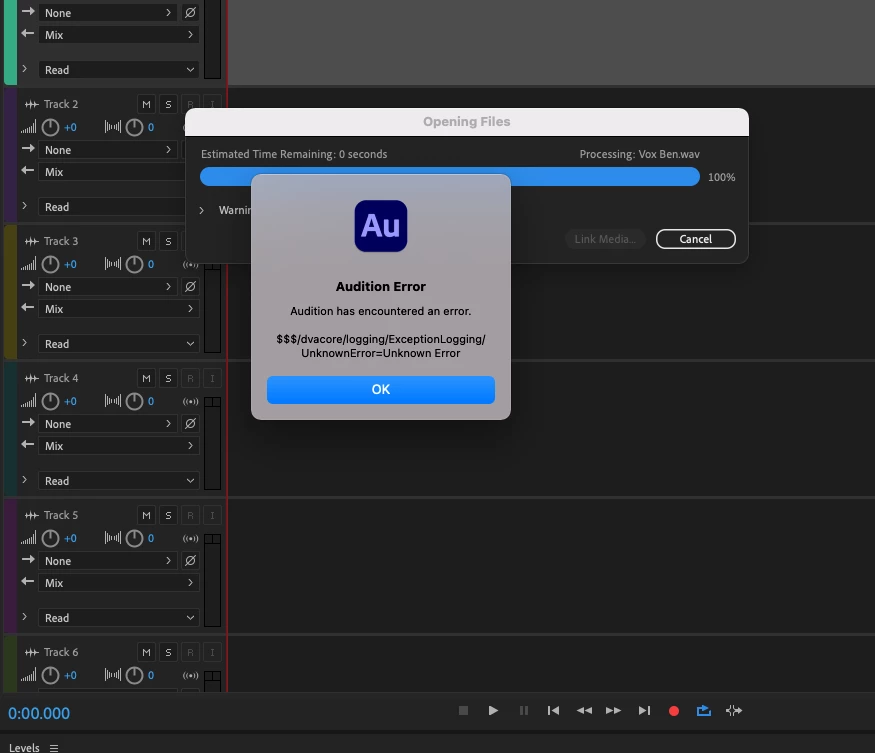Stop playback in transport controls

(463, 711)
